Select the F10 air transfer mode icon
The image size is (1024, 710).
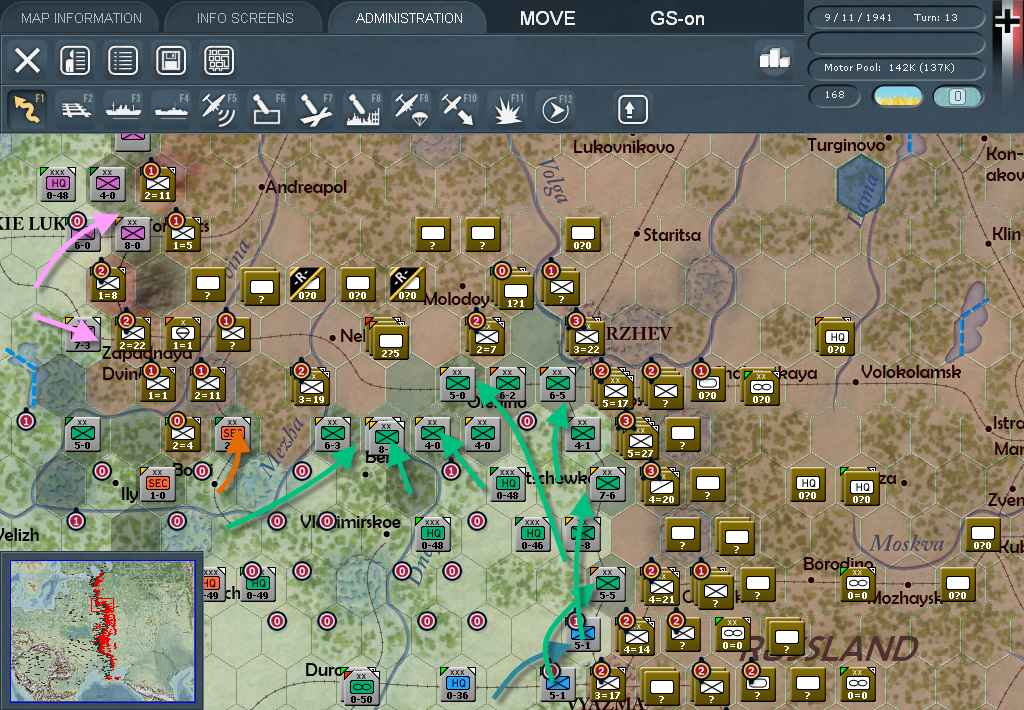[x=459, y=109]
